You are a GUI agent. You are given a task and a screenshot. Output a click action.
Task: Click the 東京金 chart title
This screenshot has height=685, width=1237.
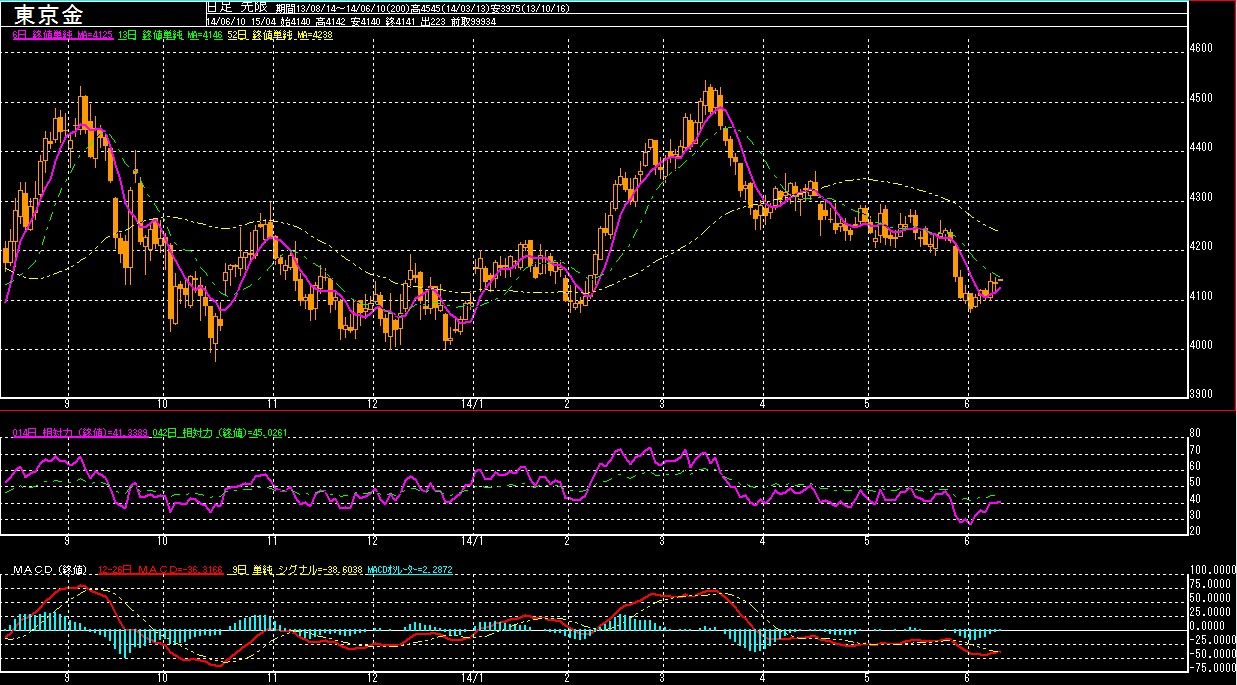click(x=50, y=14)
